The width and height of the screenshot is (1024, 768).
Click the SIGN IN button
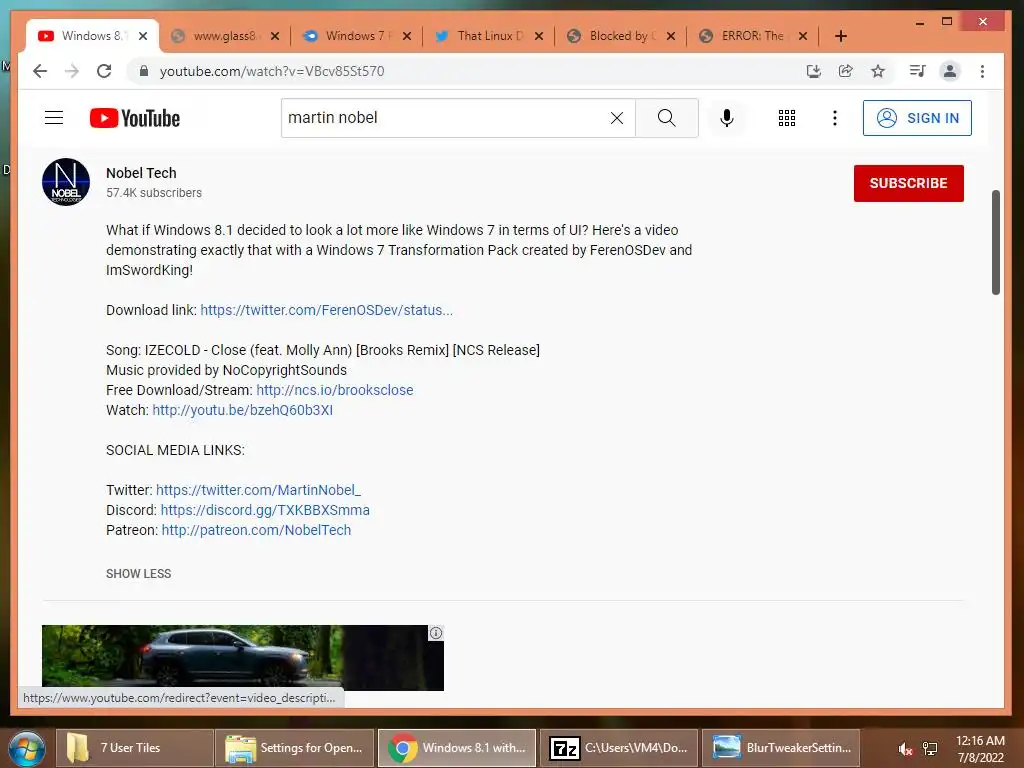(x=917, y=118)
